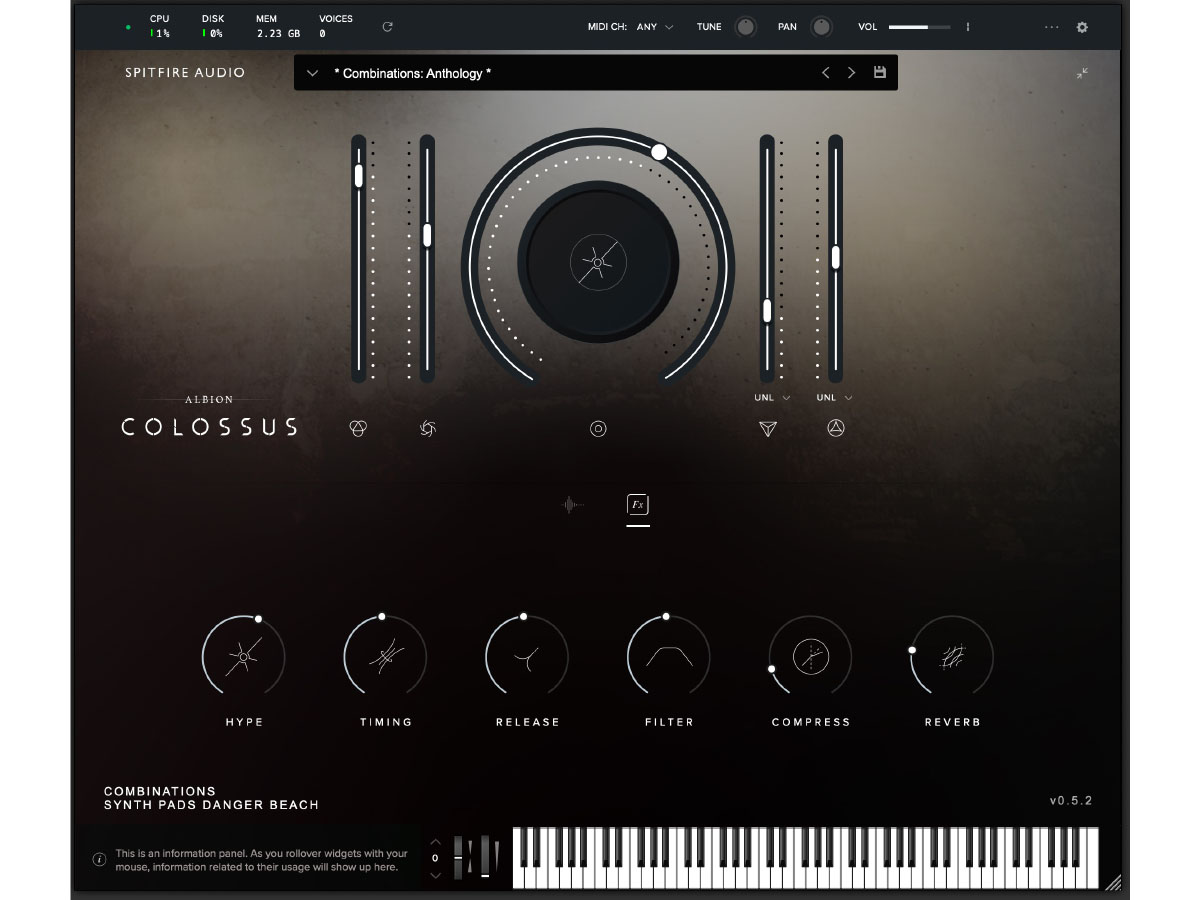
Task: Click the FILTER knob
Action: click(x=669, y=657)
